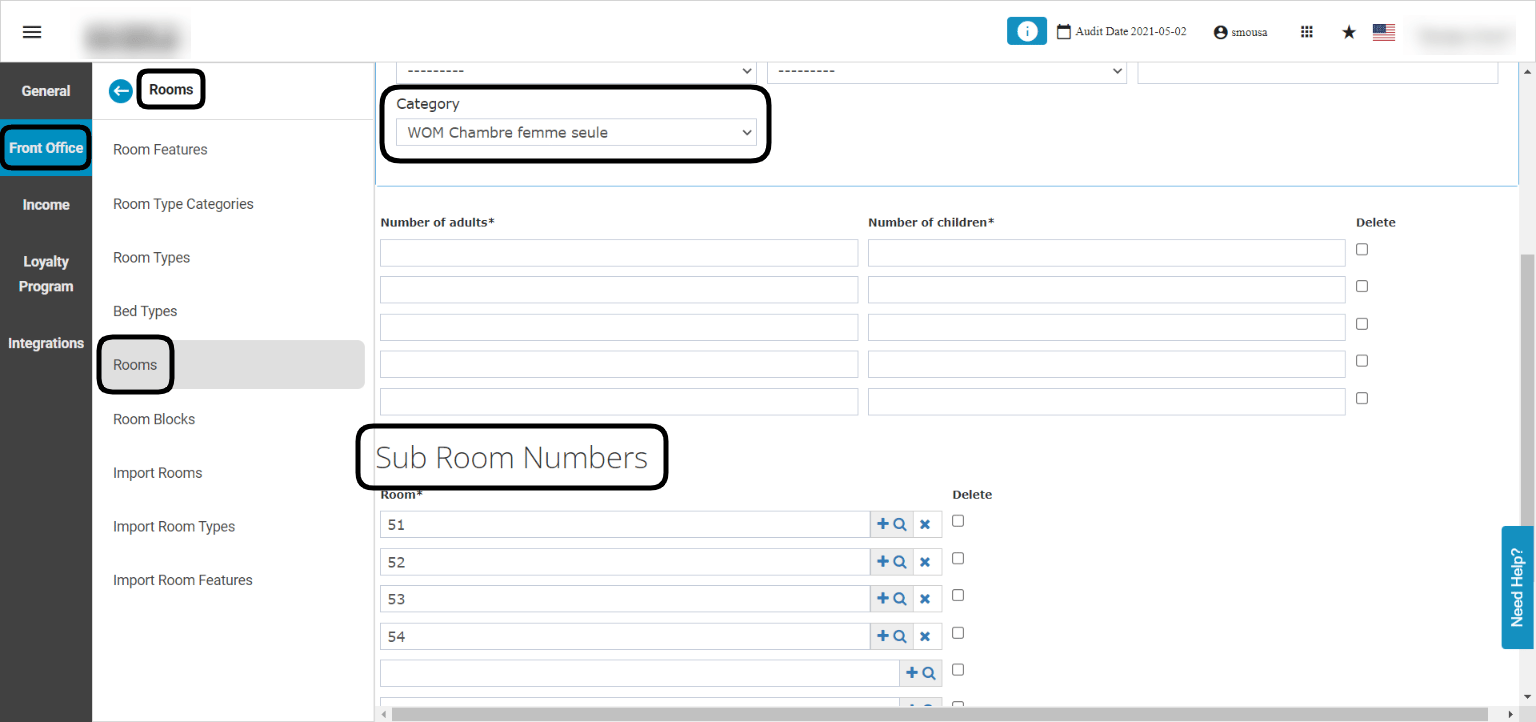Open the Loyalty Program section

(x=46, y=274)
